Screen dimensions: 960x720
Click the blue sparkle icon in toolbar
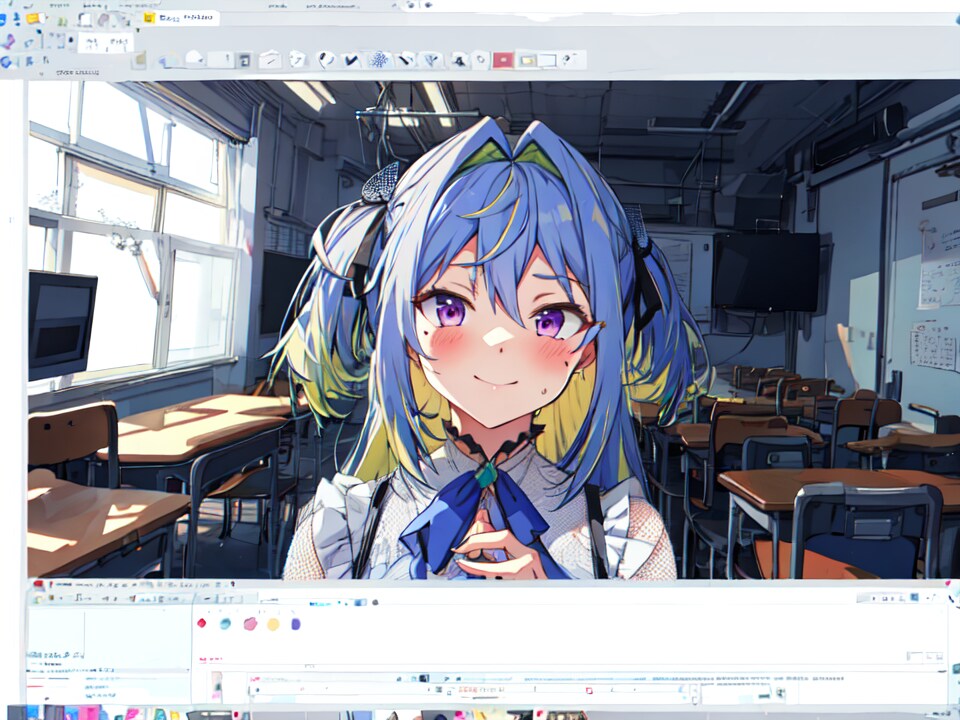click(379, 60)
